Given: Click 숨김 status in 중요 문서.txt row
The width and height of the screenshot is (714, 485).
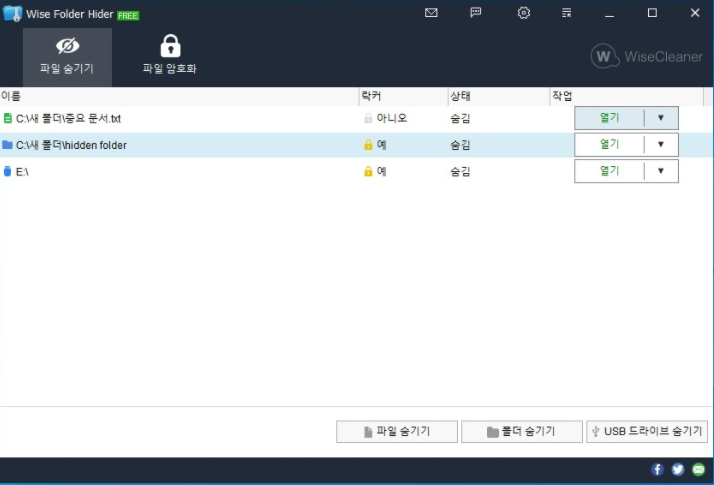Looking at the screenshot, I should pos(460,118).
